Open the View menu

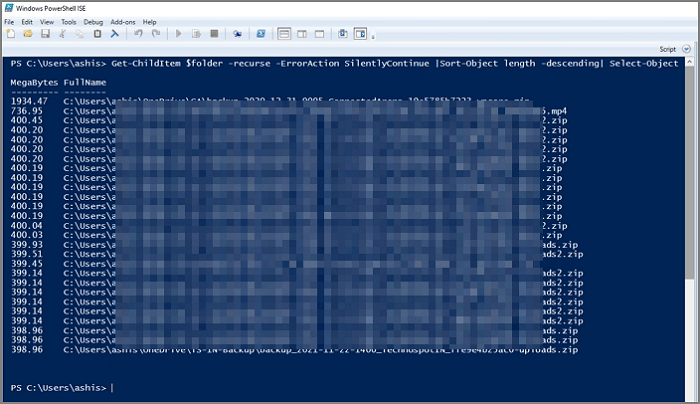(47, 21)
